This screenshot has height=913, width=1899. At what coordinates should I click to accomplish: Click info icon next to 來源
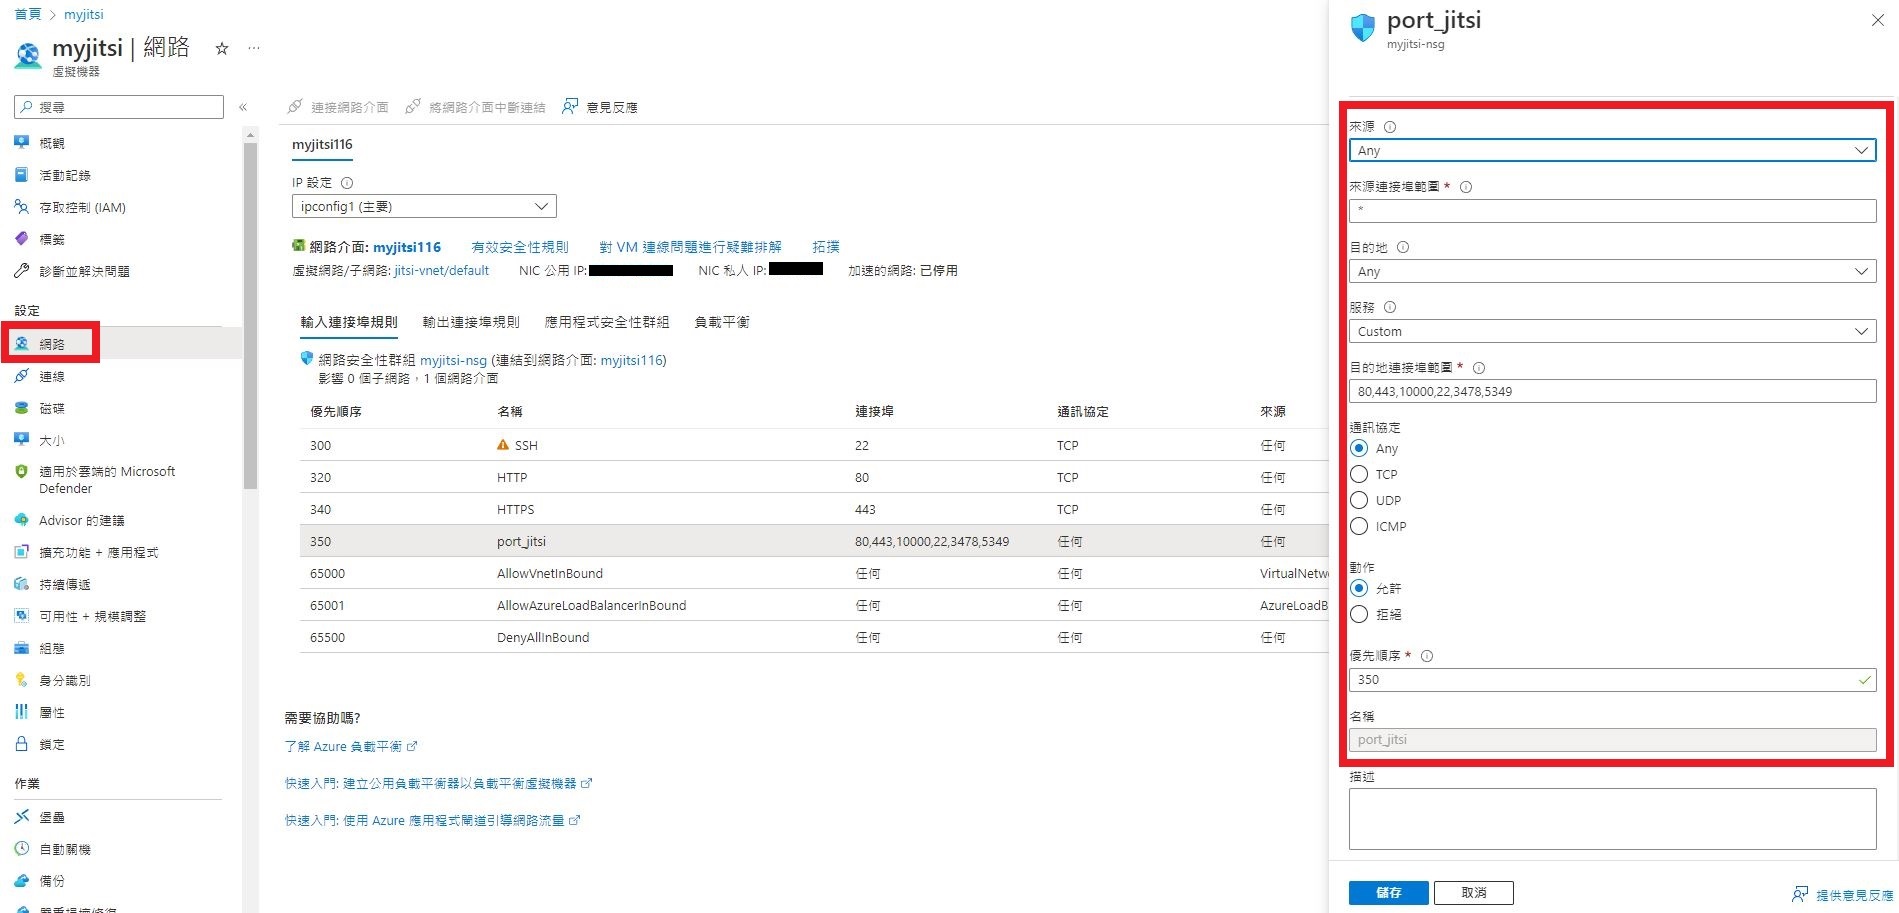1390,127
